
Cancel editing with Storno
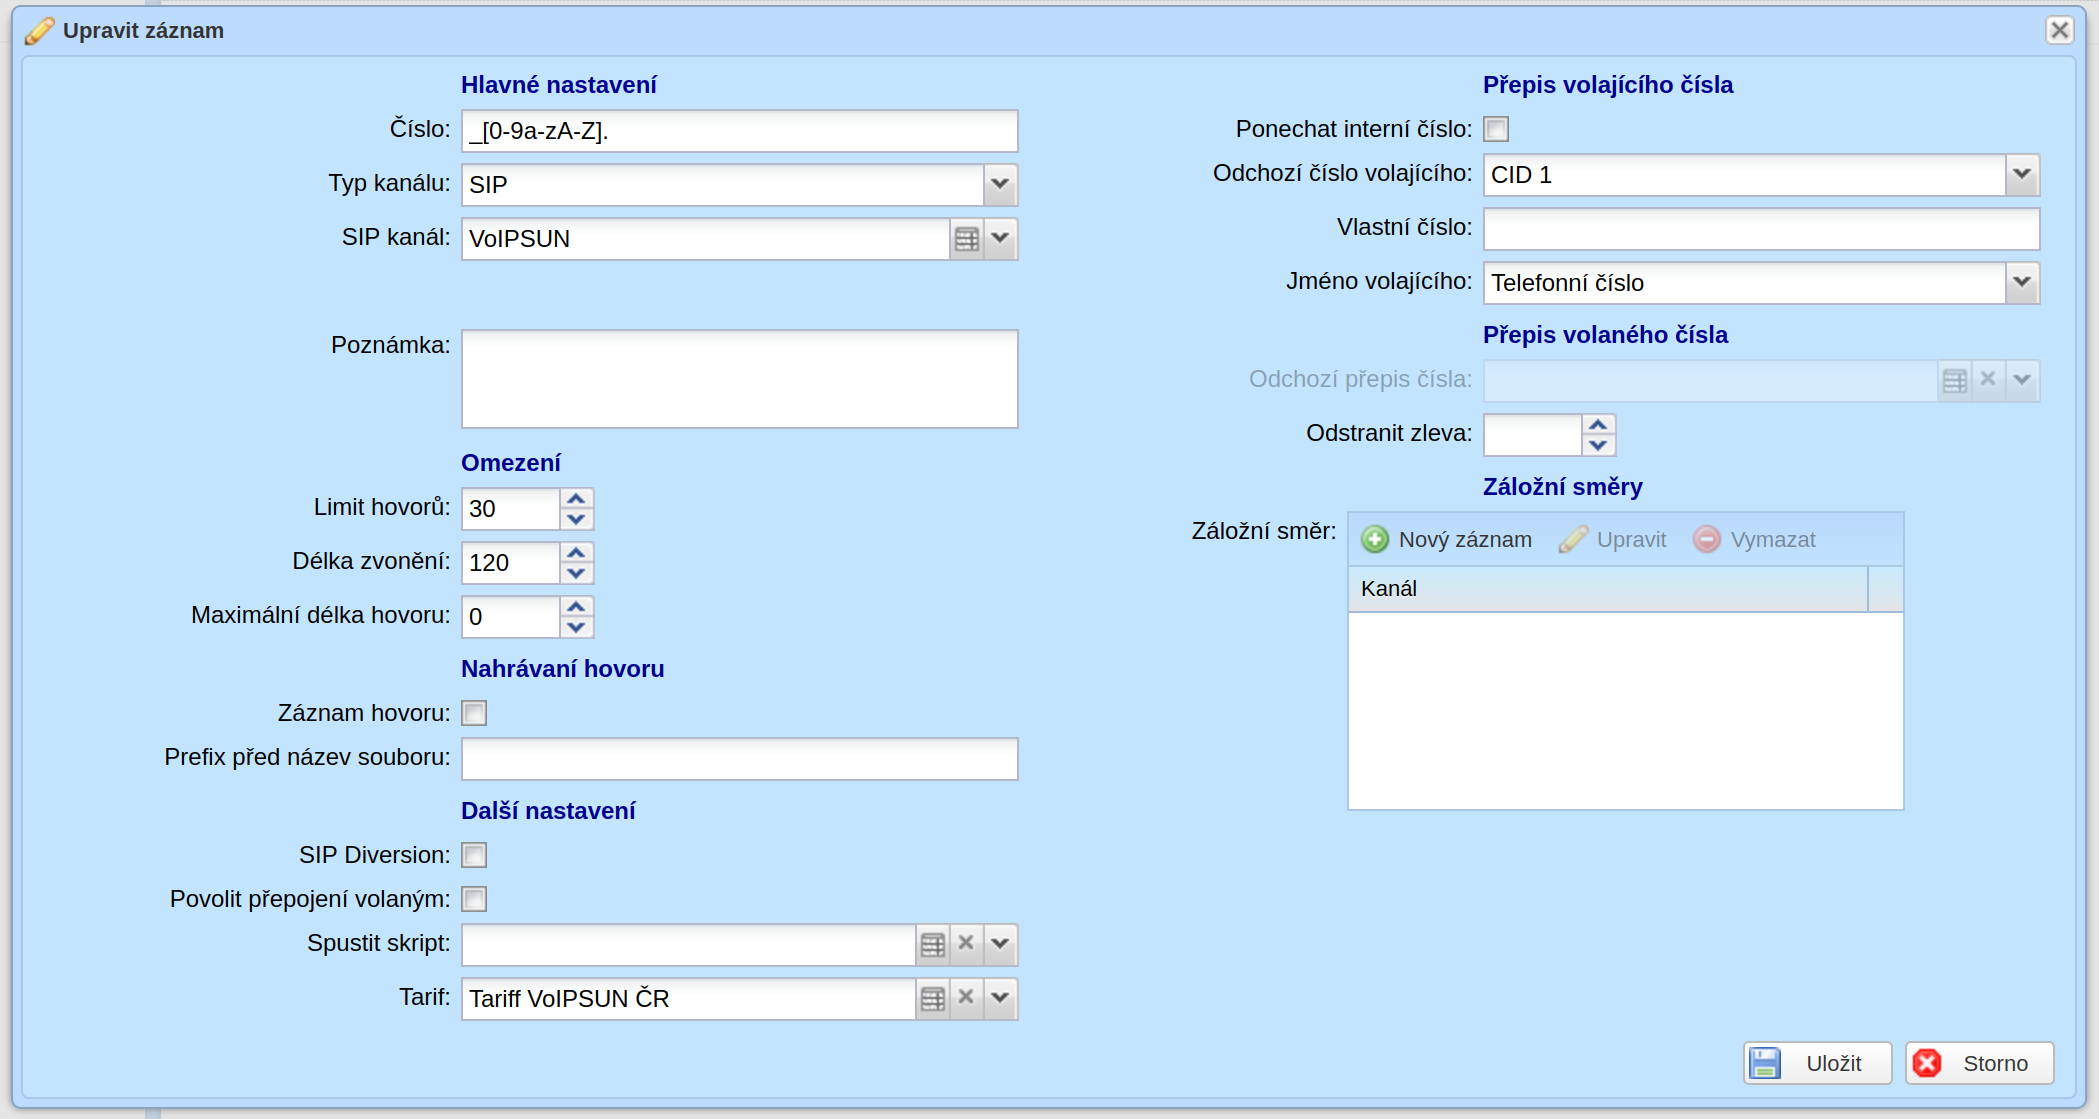(x=1979, y=1063)
